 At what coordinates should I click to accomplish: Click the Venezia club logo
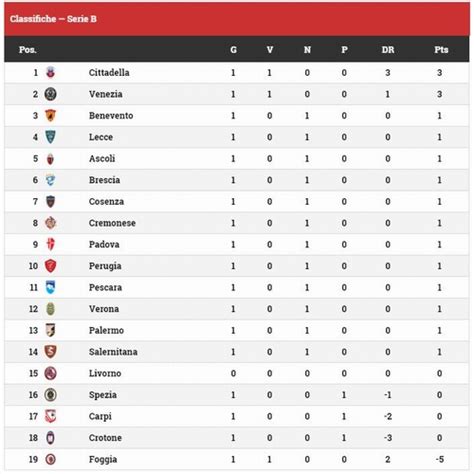50,94
